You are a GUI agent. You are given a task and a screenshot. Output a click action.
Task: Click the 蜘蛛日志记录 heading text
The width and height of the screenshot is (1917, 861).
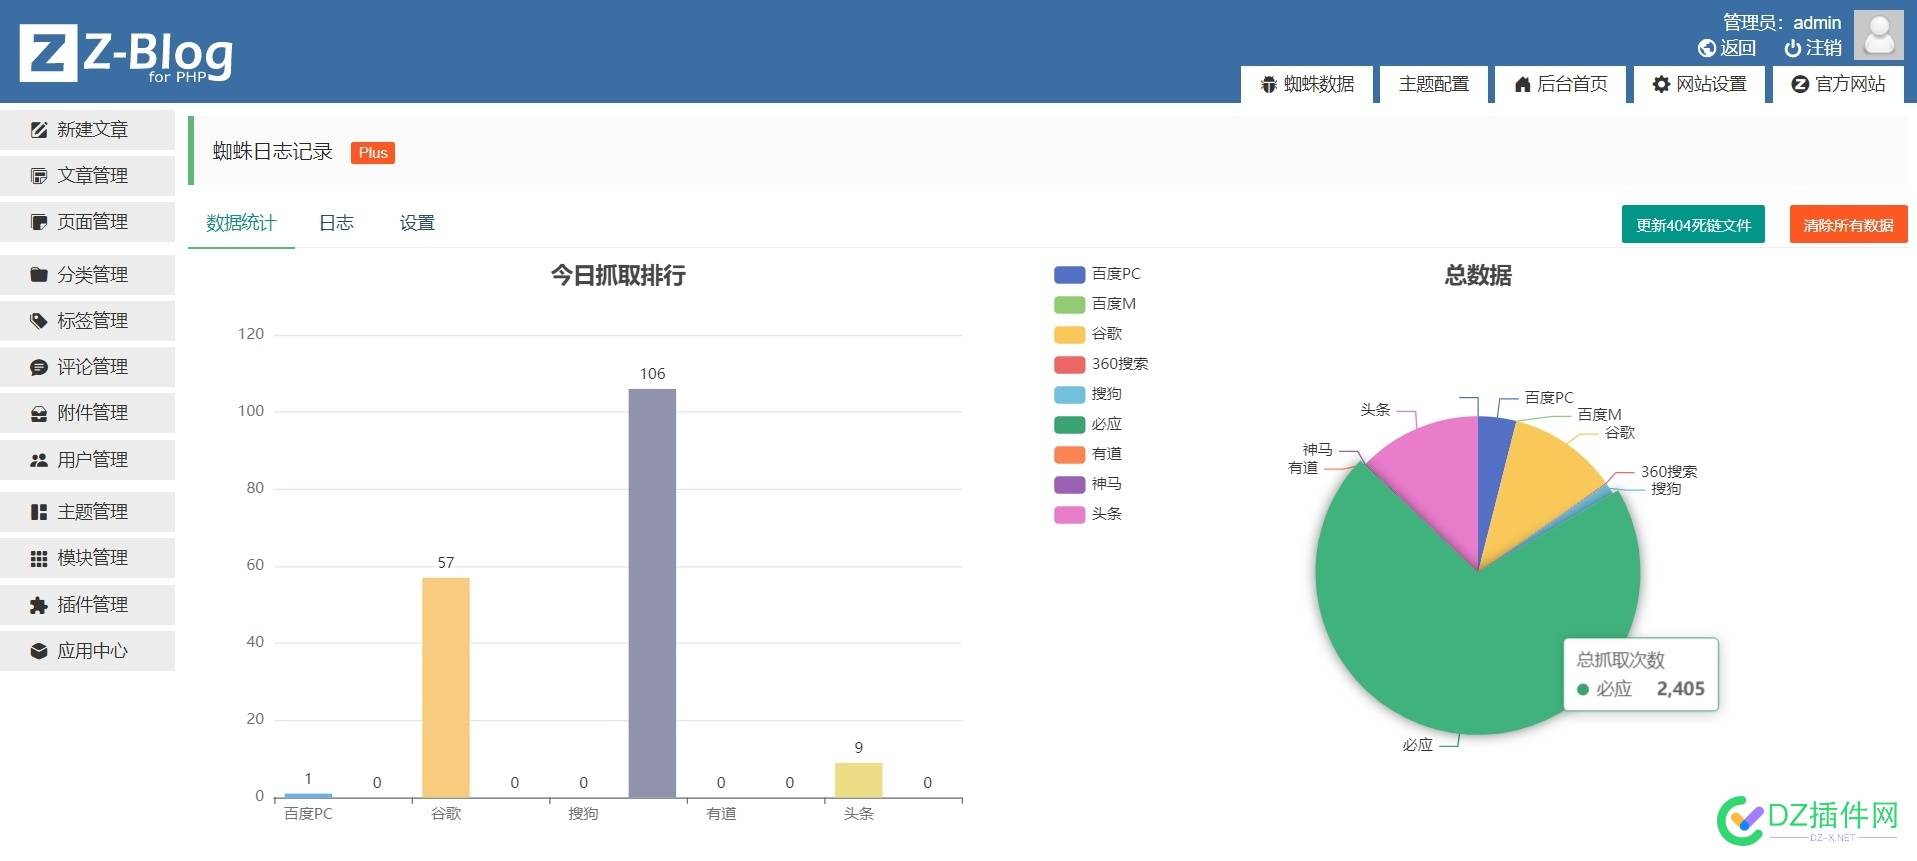tap(272, 152)
